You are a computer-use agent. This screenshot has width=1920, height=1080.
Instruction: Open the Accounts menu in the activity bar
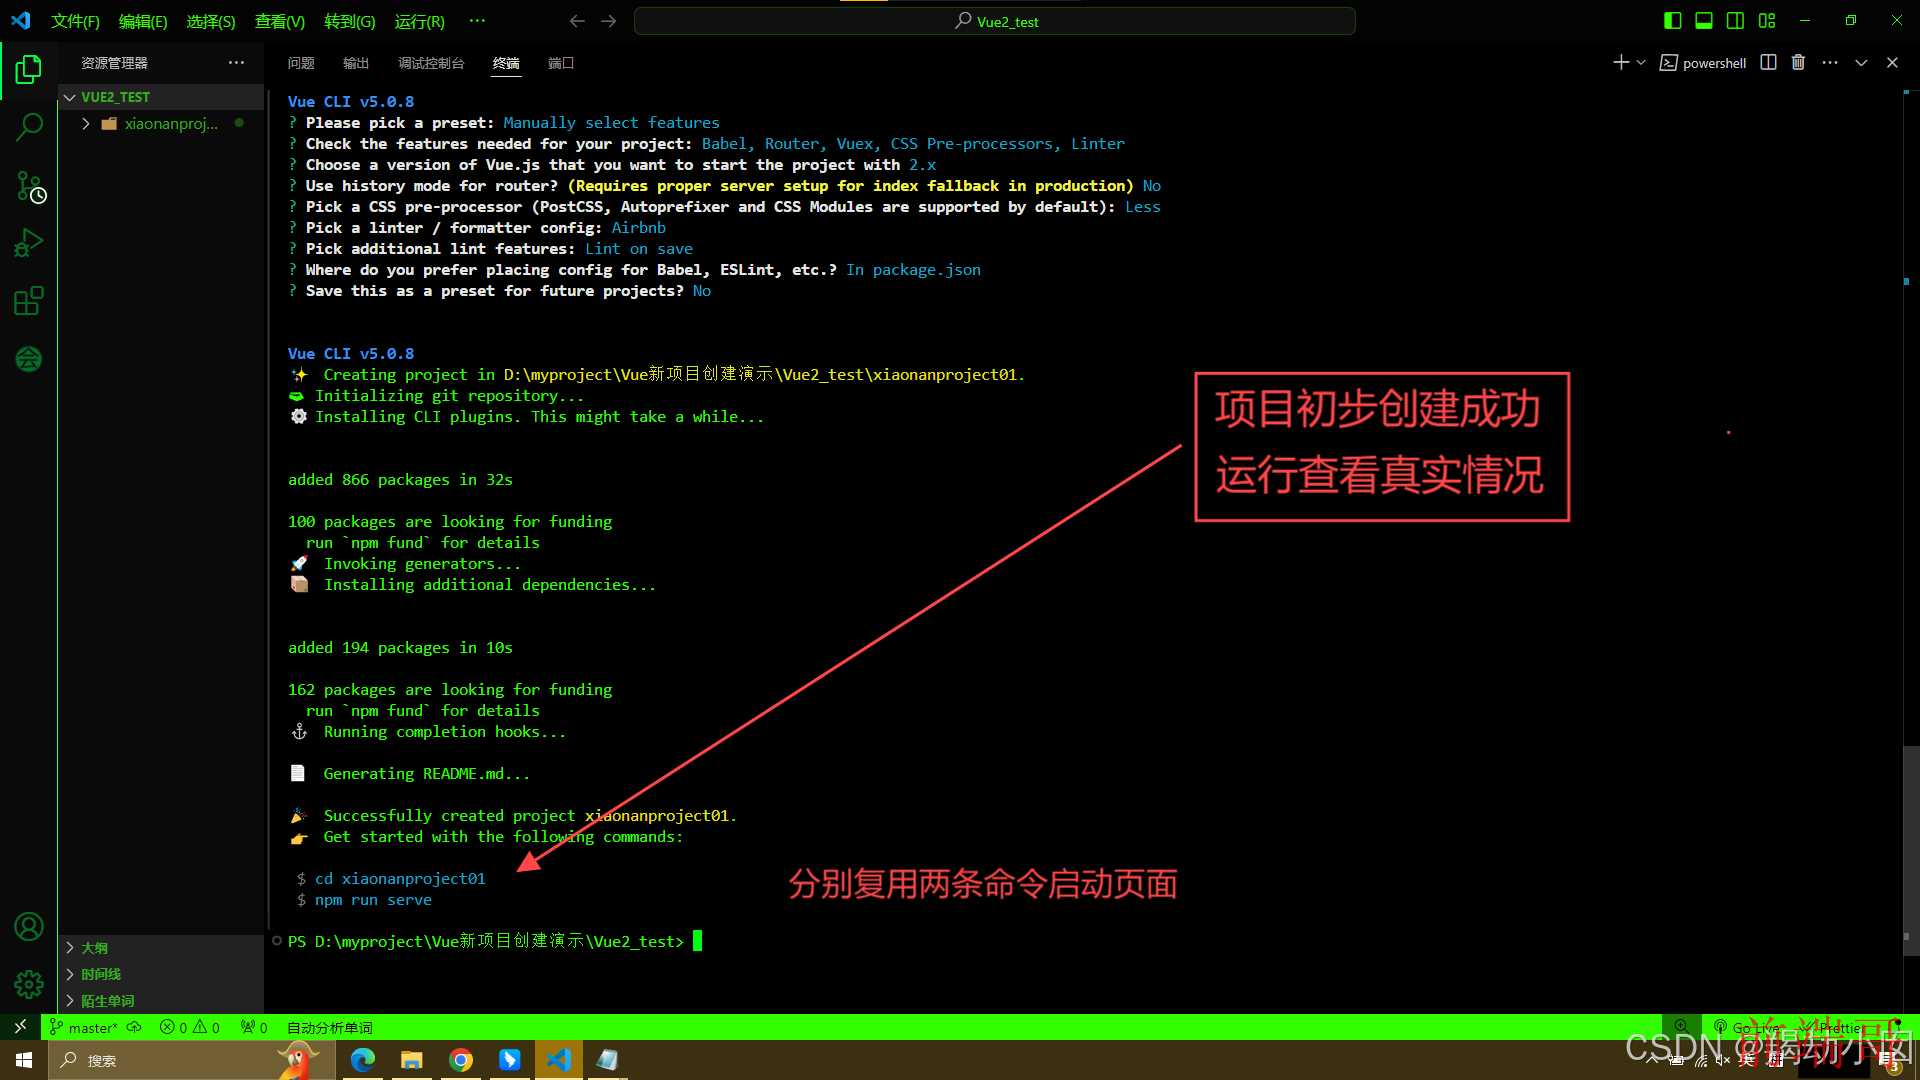(29, 927)
